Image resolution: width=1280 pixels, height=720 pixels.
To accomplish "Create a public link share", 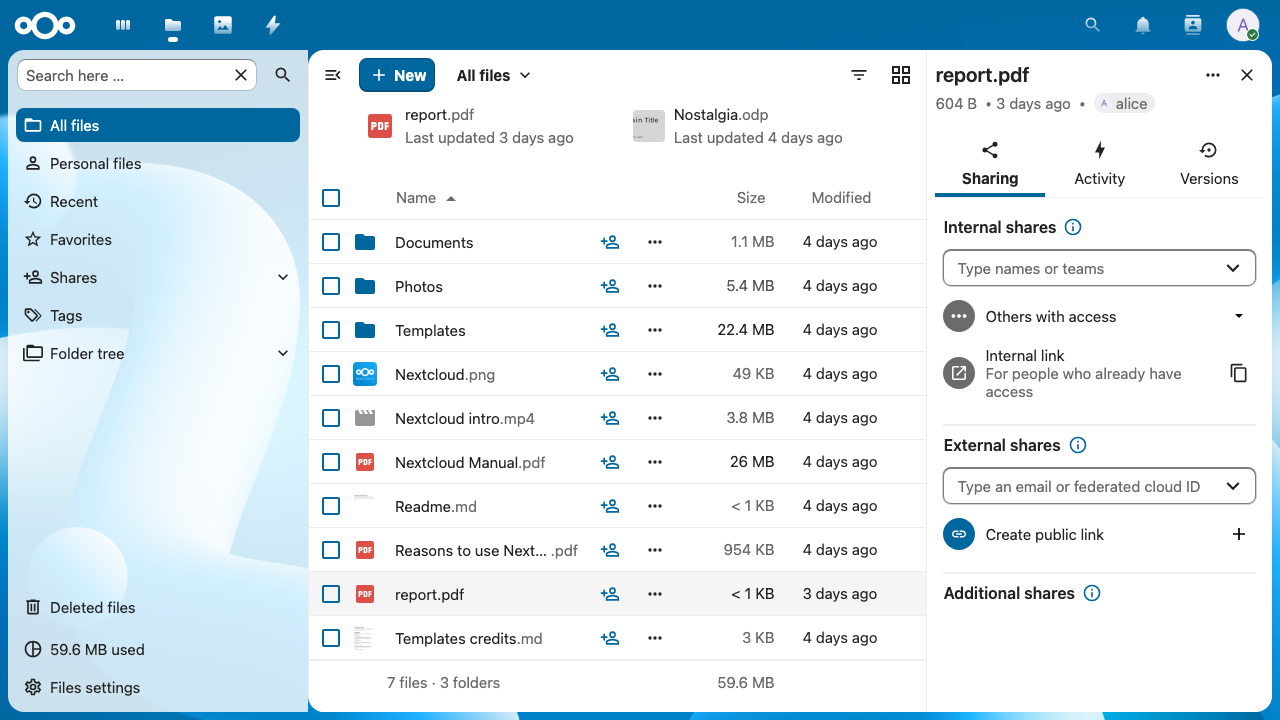I will click(x=1238, y=534).
